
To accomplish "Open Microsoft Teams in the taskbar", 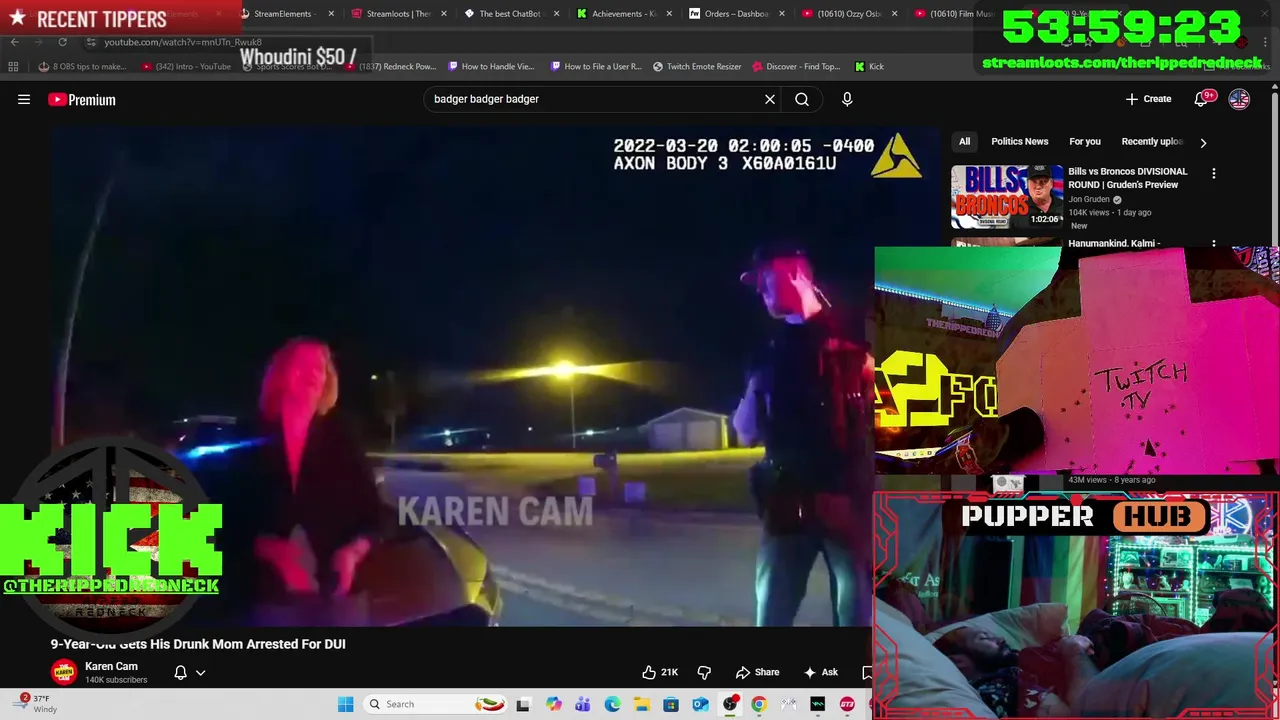I will [583, 704].
